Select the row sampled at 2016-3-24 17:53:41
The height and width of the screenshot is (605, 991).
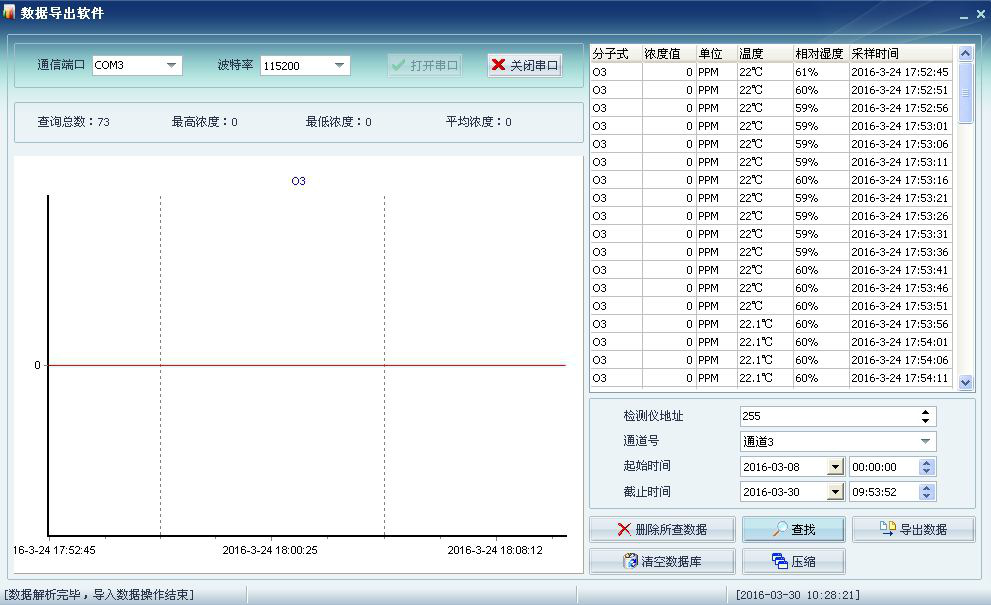coord(771,270)
